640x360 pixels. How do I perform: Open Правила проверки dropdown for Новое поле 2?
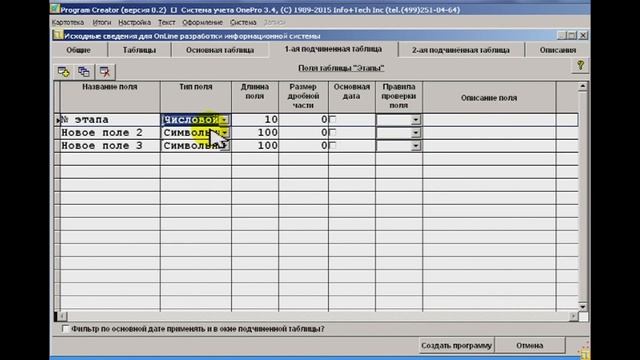416,133
